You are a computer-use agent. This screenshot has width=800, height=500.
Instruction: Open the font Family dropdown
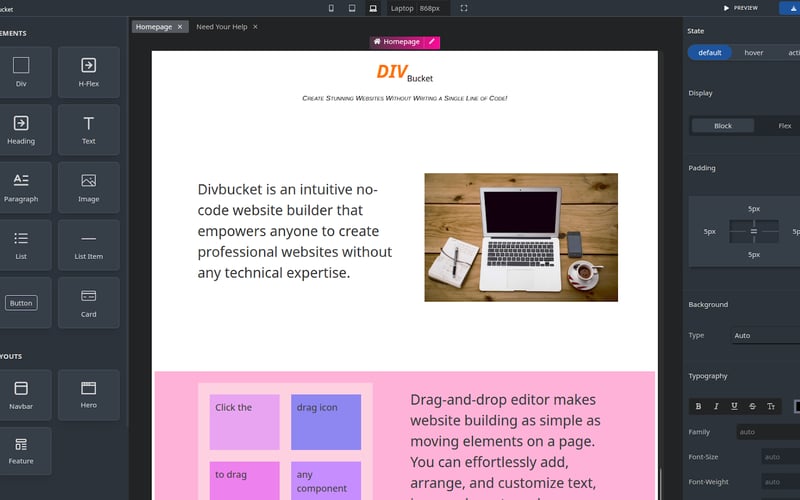pyautogui.click(x=768, y=432)
